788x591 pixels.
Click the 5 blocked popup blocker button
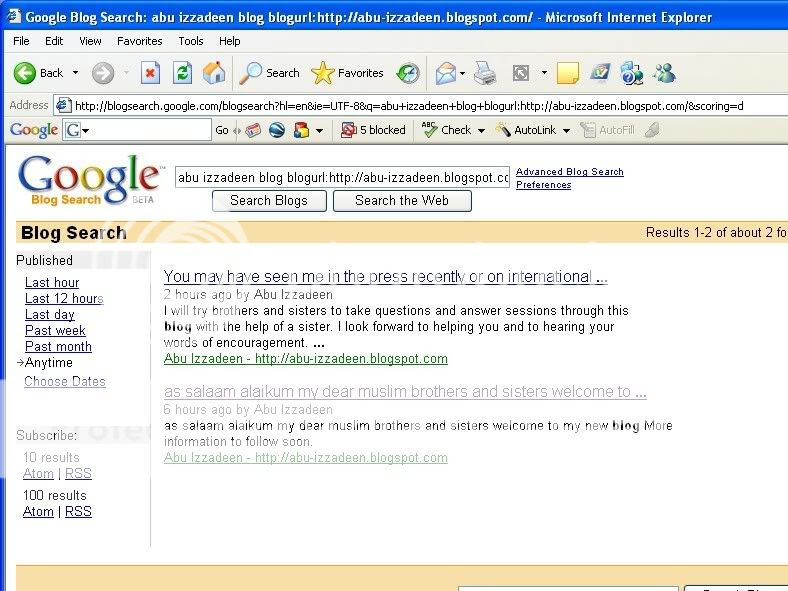pyautogui.click(x=373, y=130)
